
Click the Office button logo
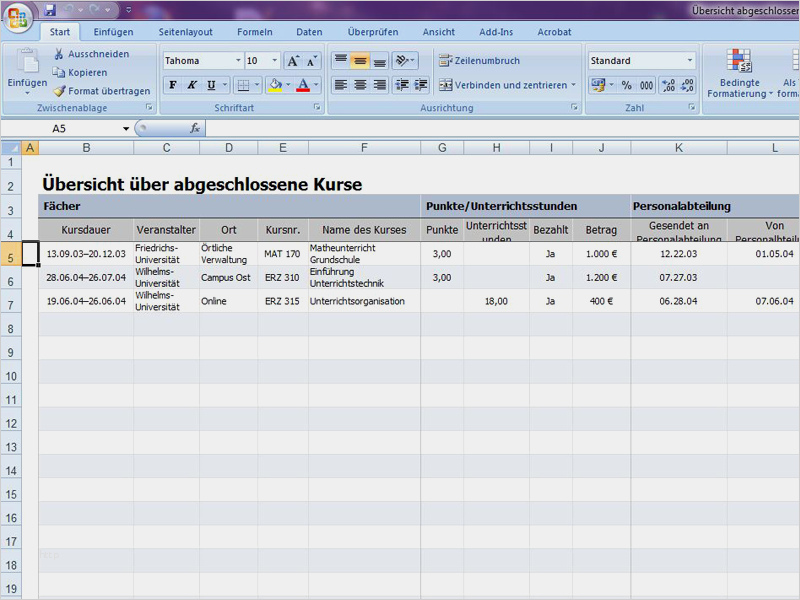click(x=17, y=17)
